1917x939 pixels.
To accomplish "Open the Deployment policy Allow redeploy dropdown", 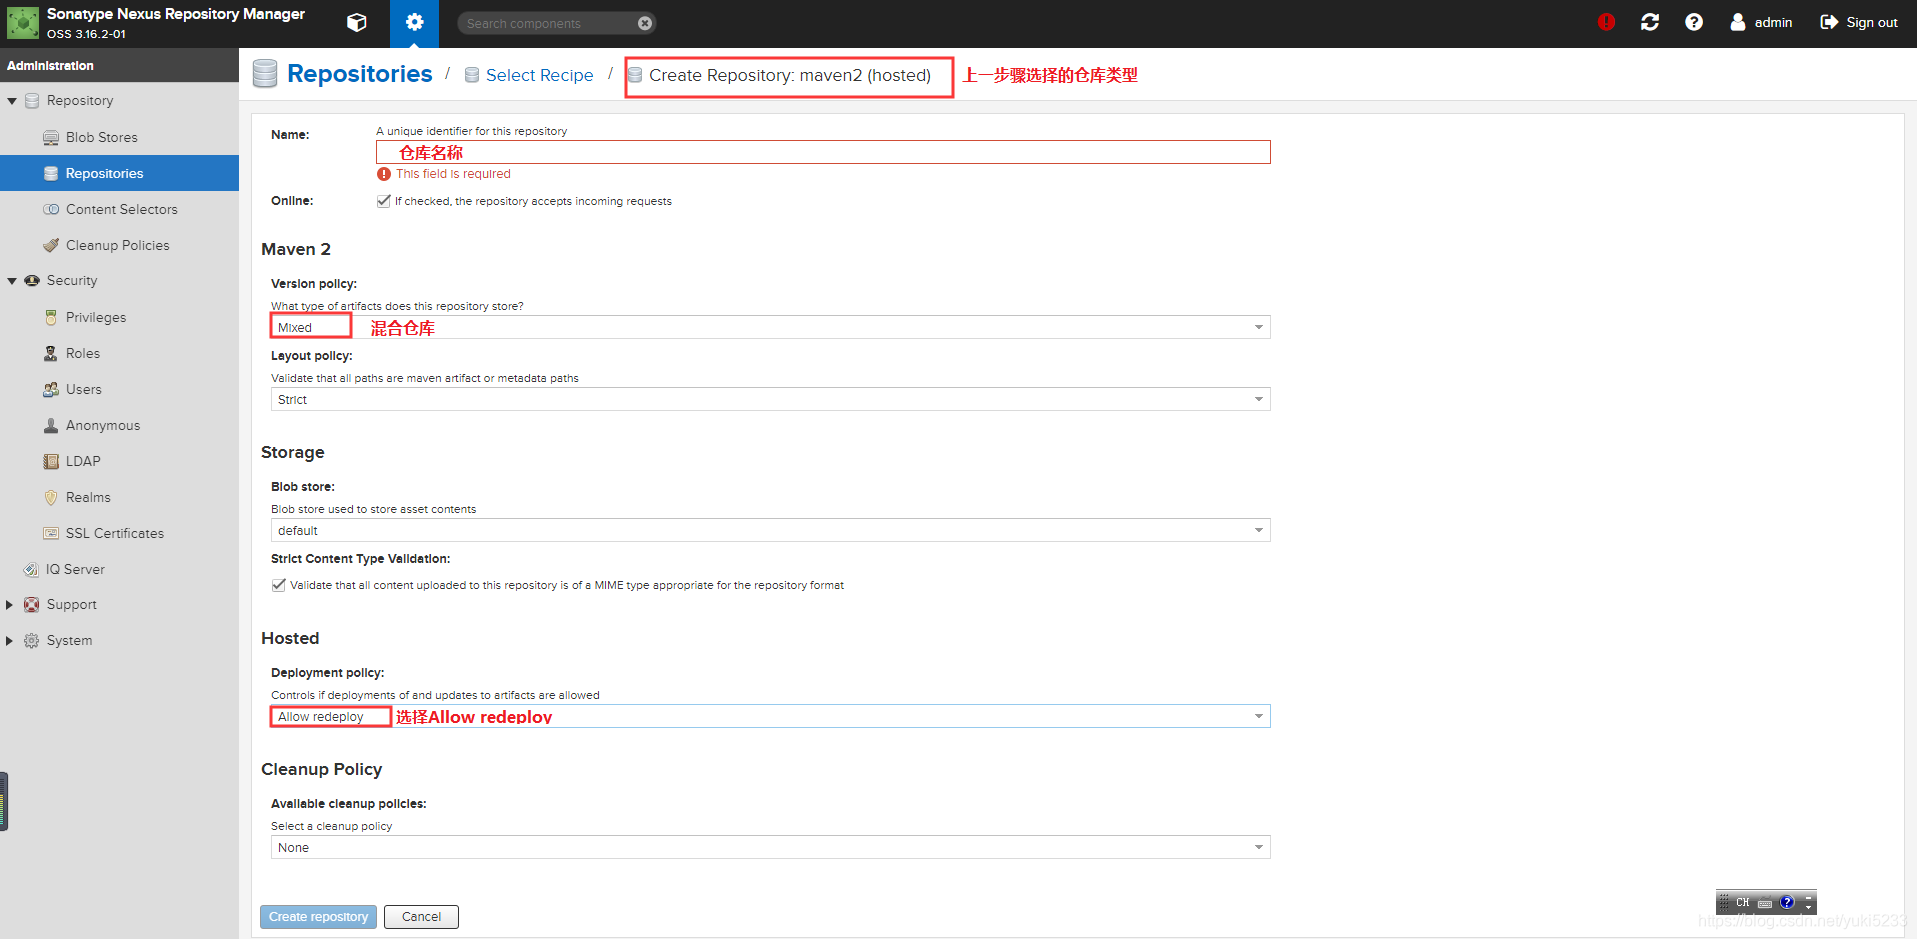I will click(x=770, y=716).
